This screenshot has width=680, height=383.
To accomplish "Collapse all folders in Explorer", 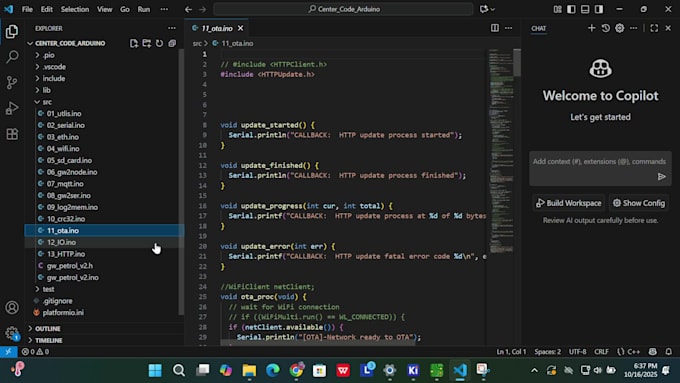I will (x=172, y=43).
